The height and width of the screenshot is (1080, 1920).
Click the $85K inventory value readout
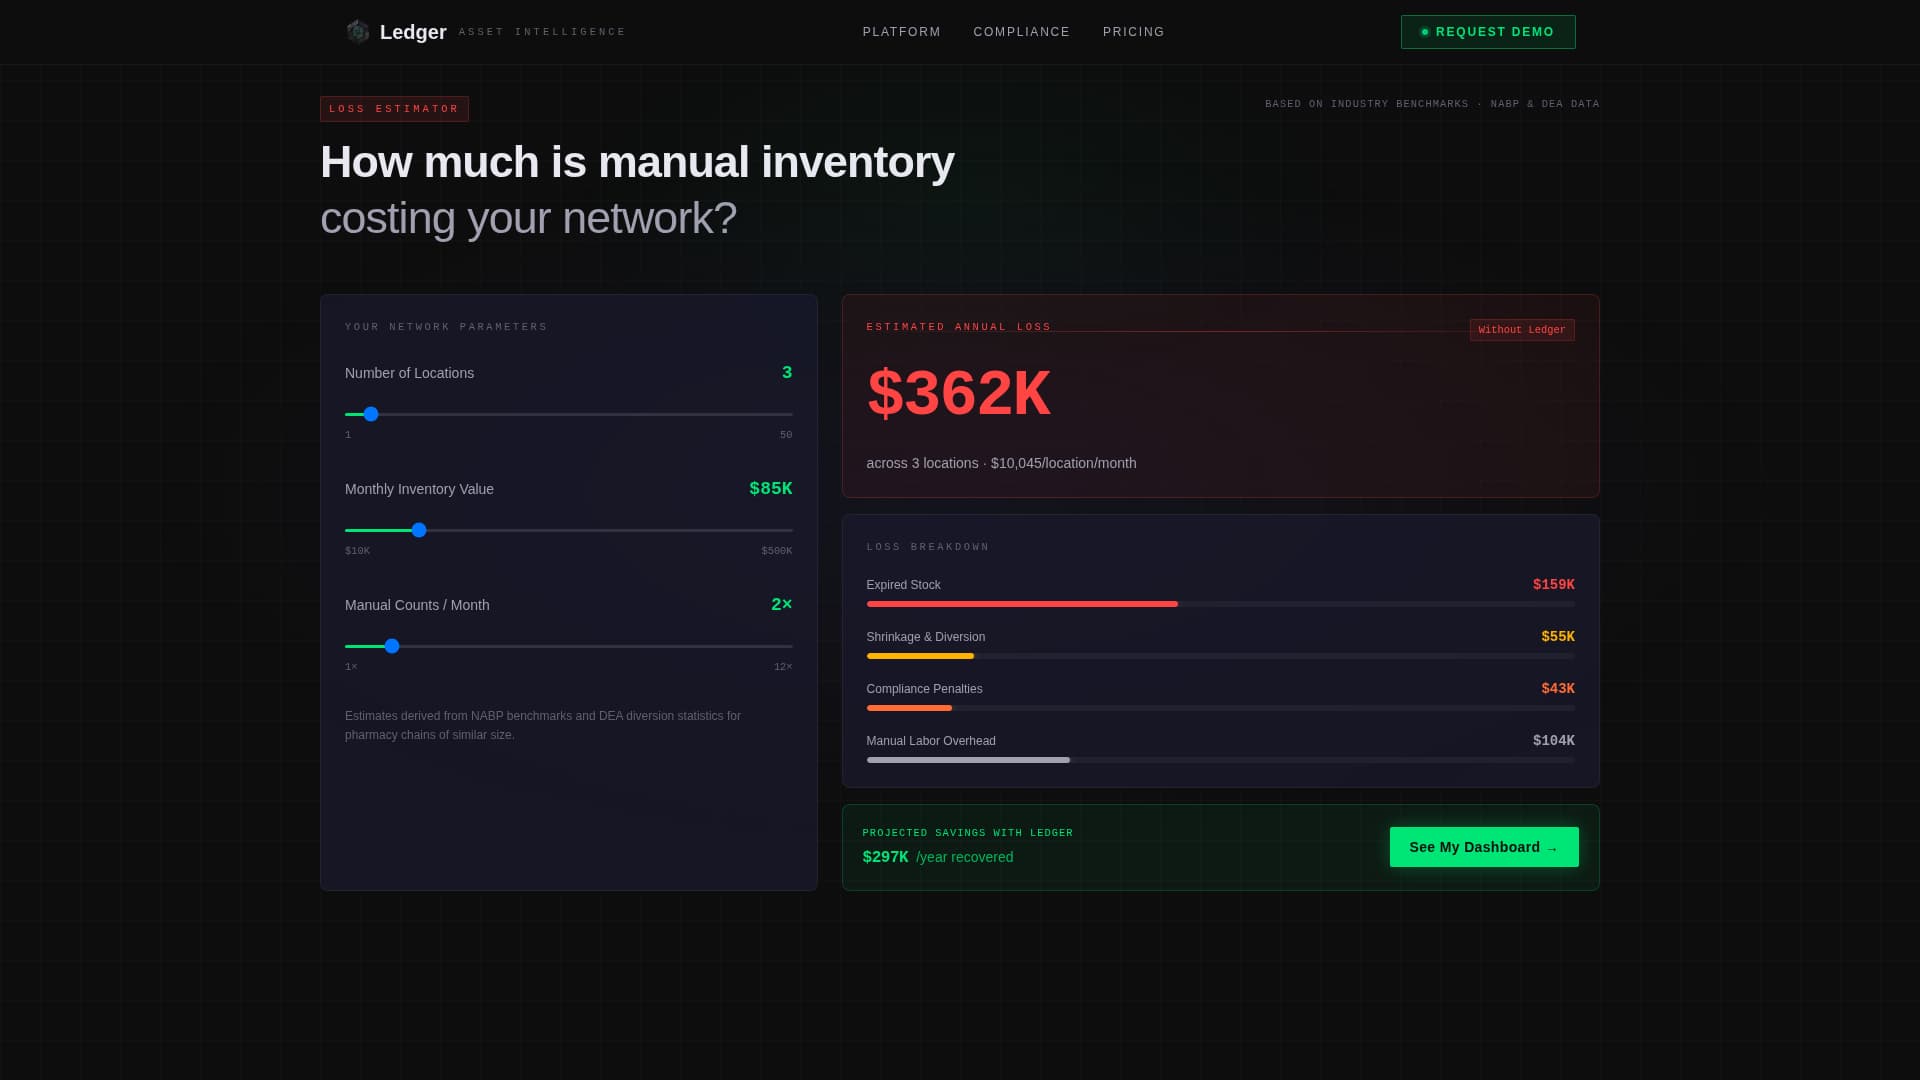coord(771,489)
